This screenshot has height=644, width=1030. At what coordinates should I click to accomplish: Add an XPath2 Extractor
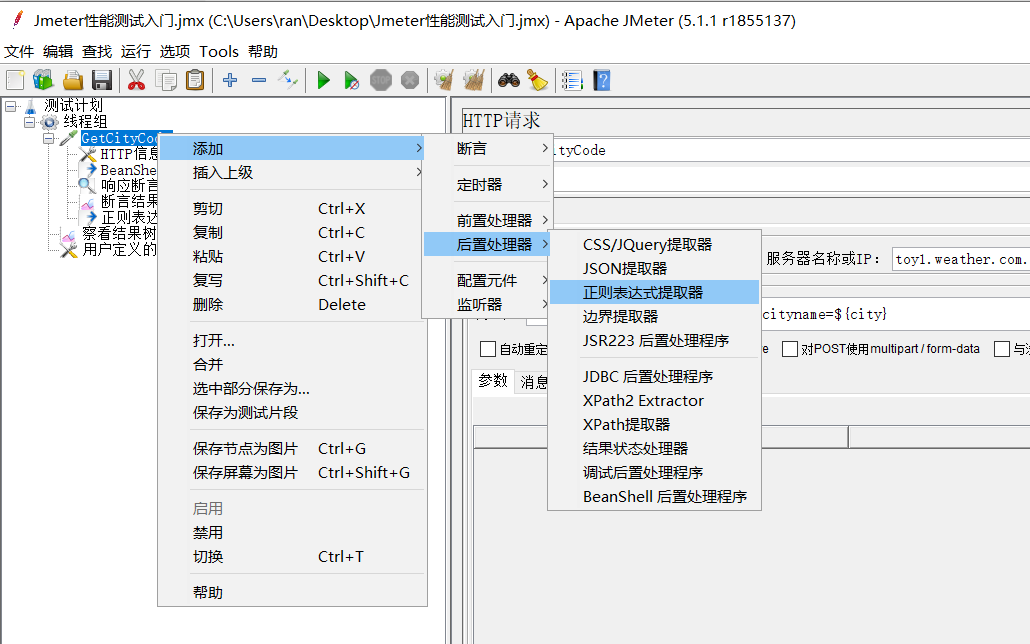click(654, 400)
